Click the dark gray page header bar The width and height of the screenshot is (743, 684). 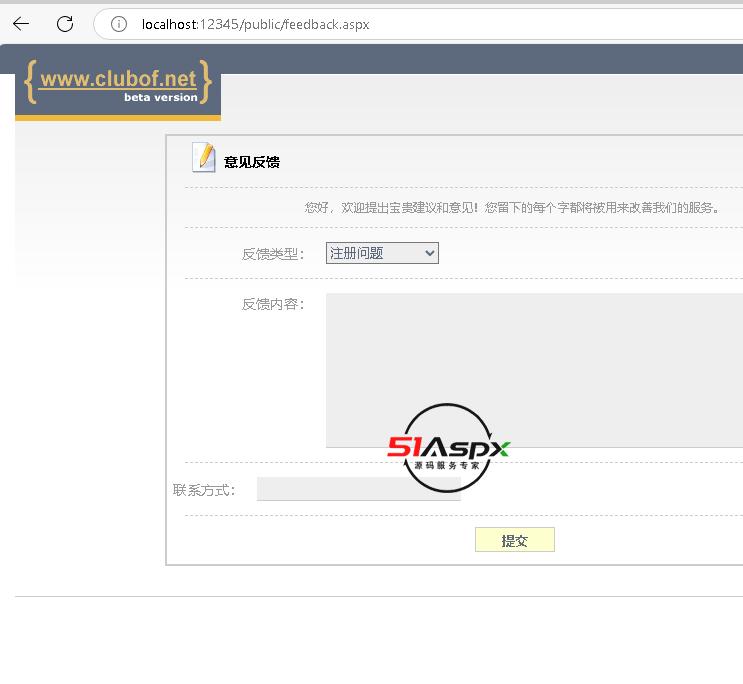coord(480,58)
